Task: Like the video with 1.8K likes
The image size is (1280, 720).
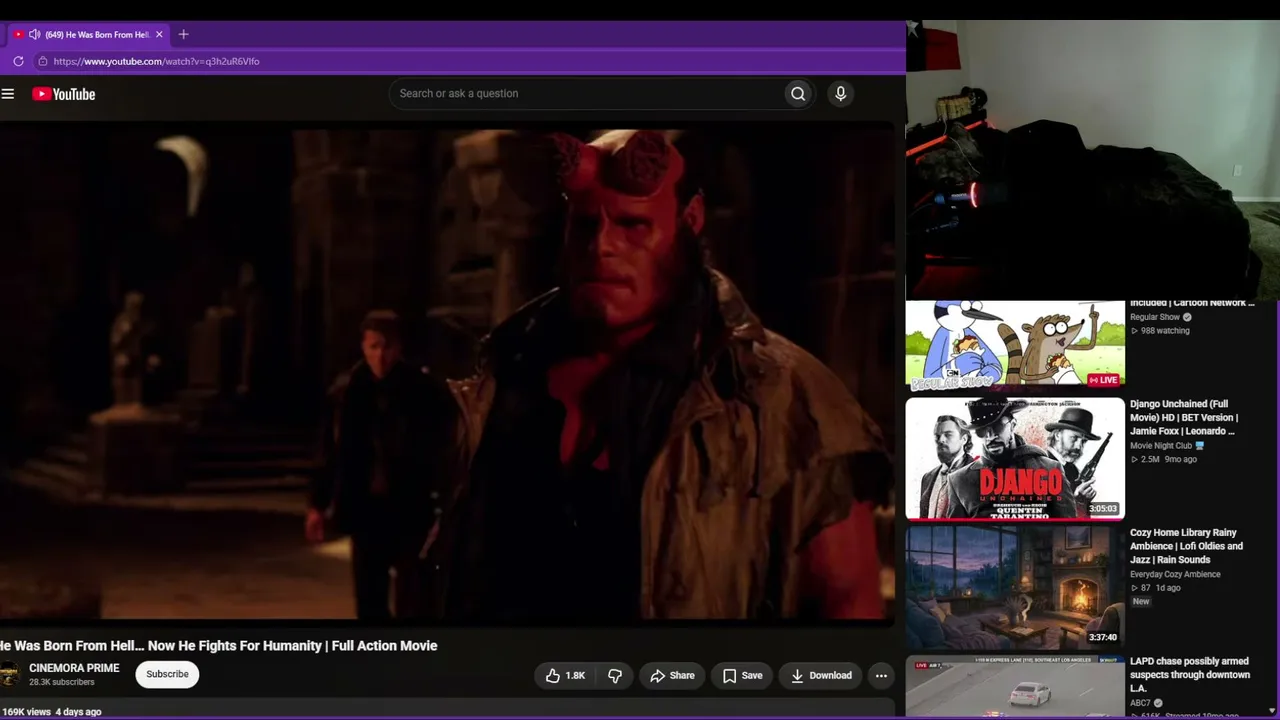Action: click(565, 676)
